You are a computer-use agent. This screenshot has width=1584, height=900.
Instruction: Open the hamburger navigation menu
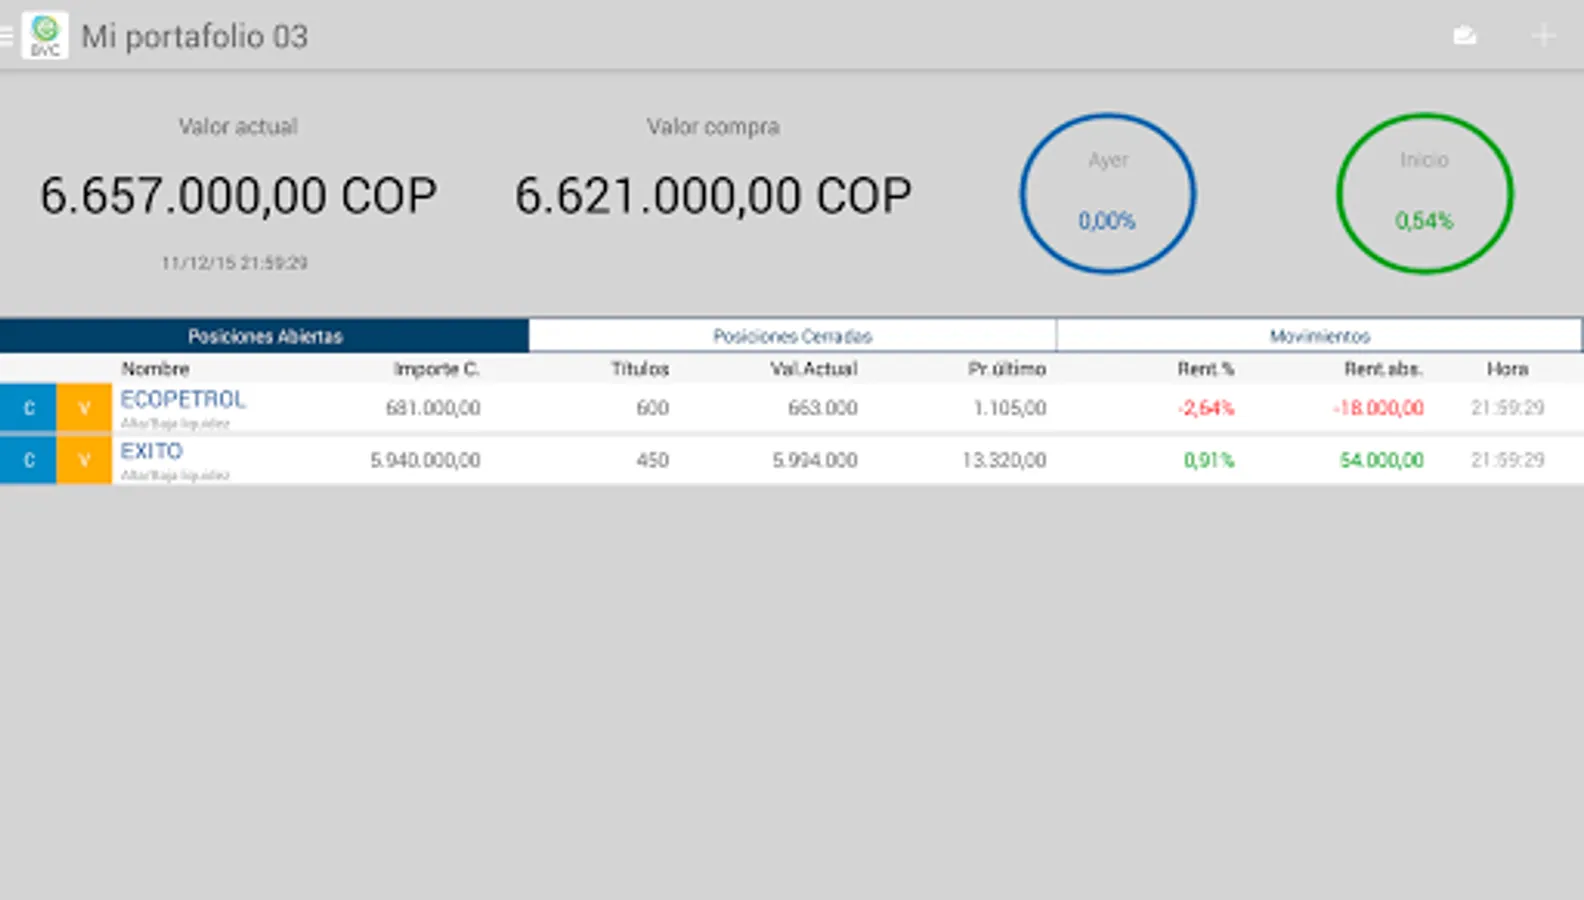[6, 36]
